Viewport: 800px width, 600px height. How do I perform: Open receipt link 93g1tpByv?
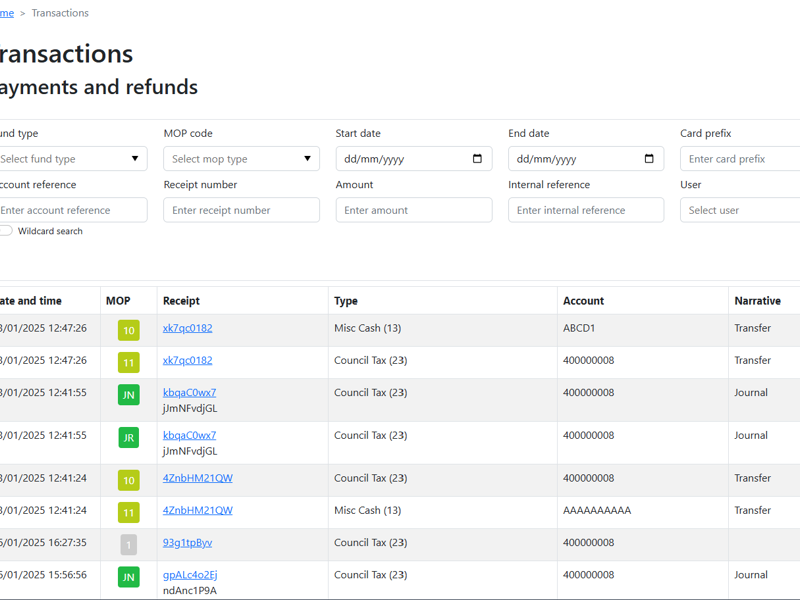coord(187,543)
